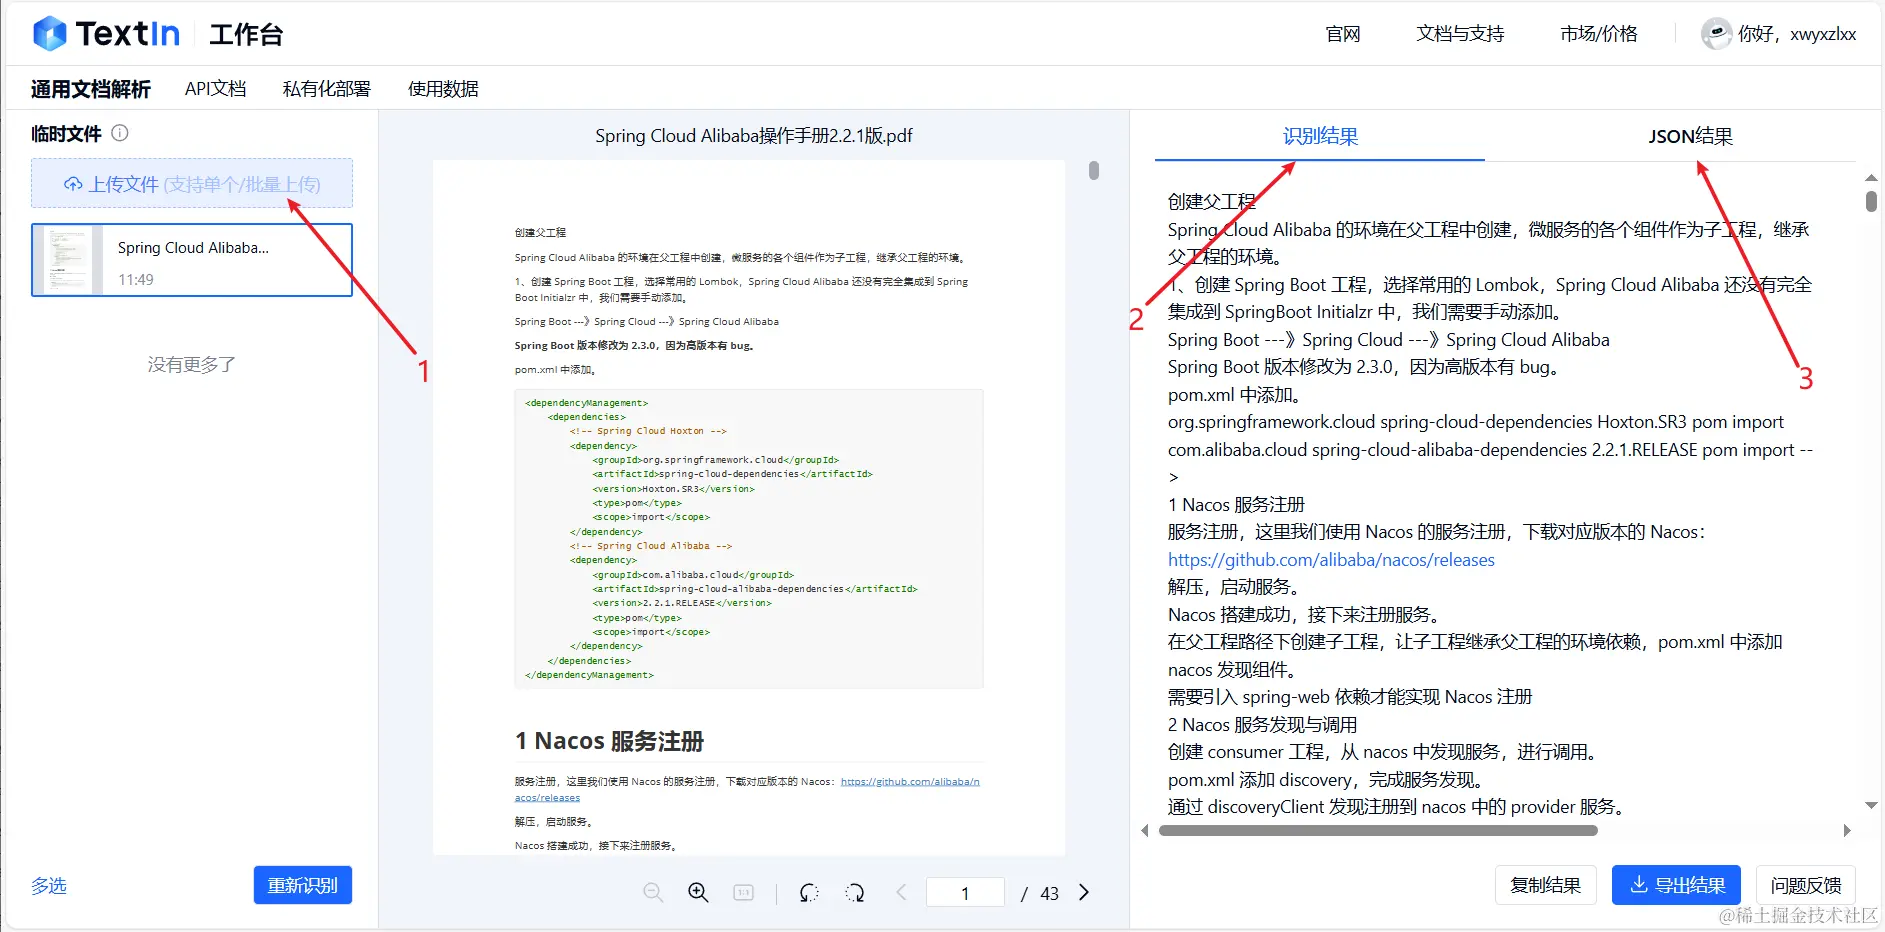Viewport: 1885px width, 932px height.
Task: Click file timestamp '11:49'
Action: tap(136, 280)
